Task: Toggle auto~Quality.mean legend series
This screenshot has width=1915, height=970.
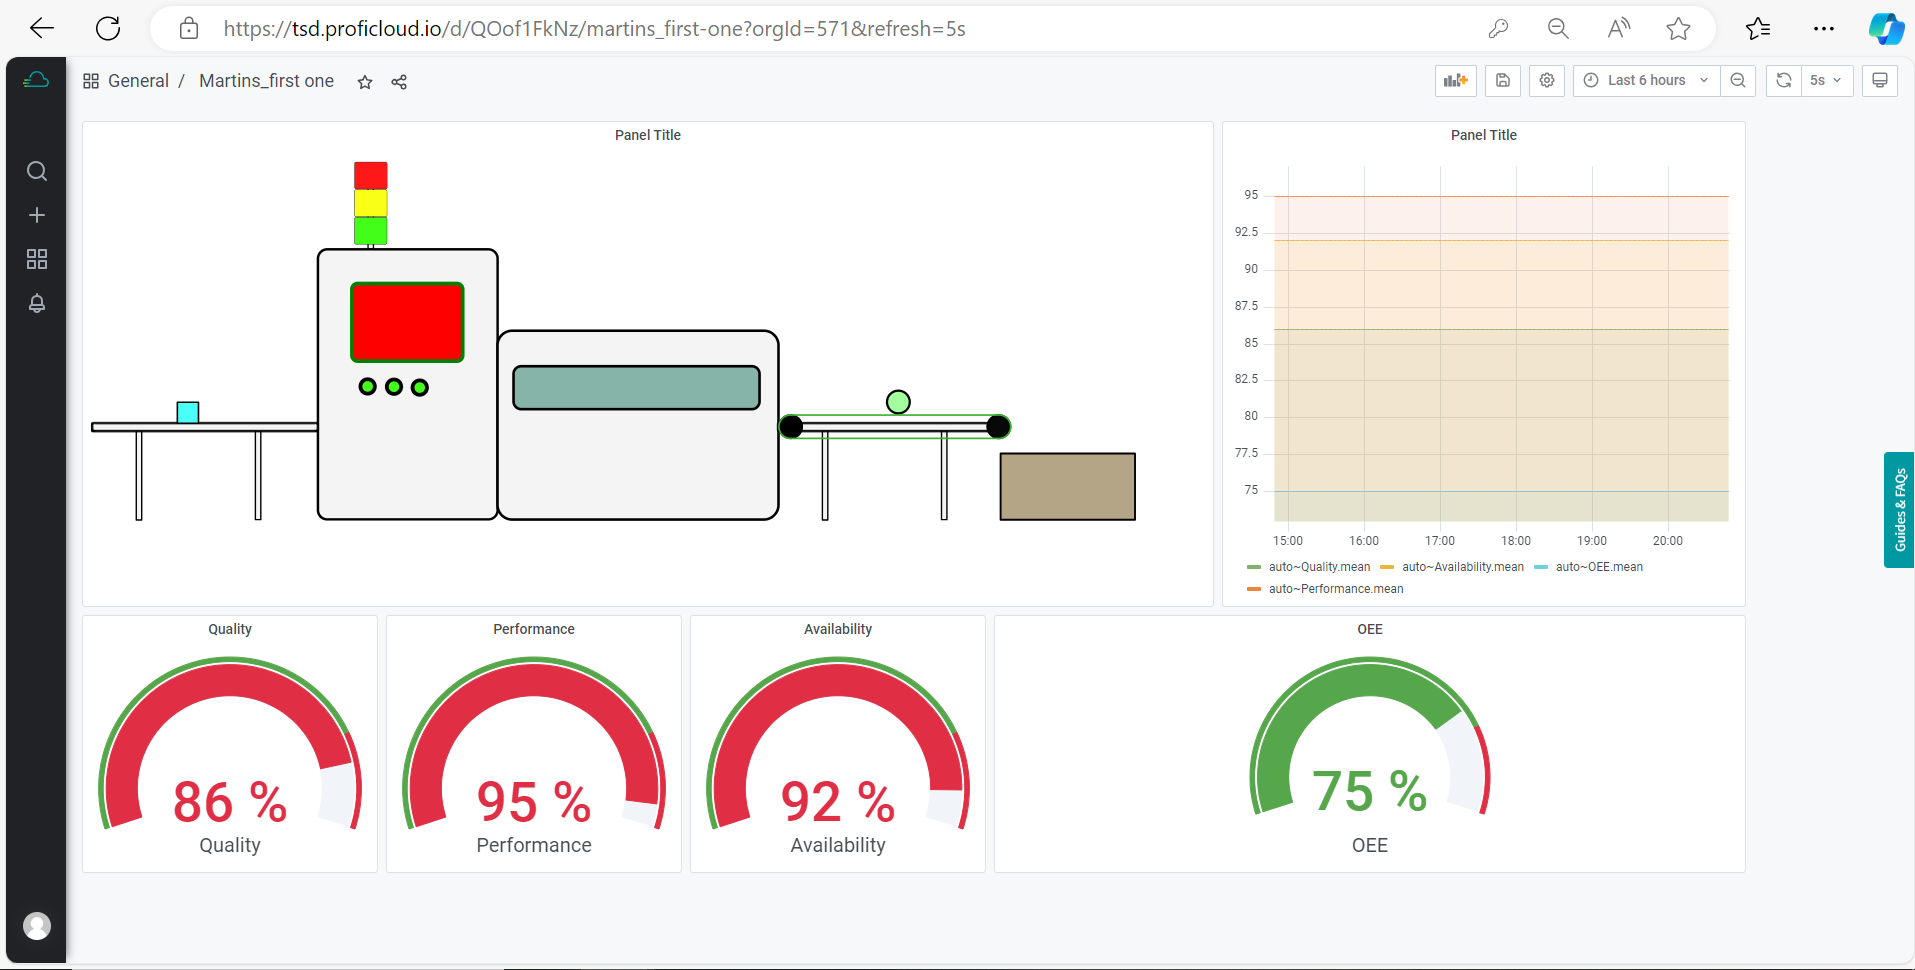Action: (x=1318, y=567)
